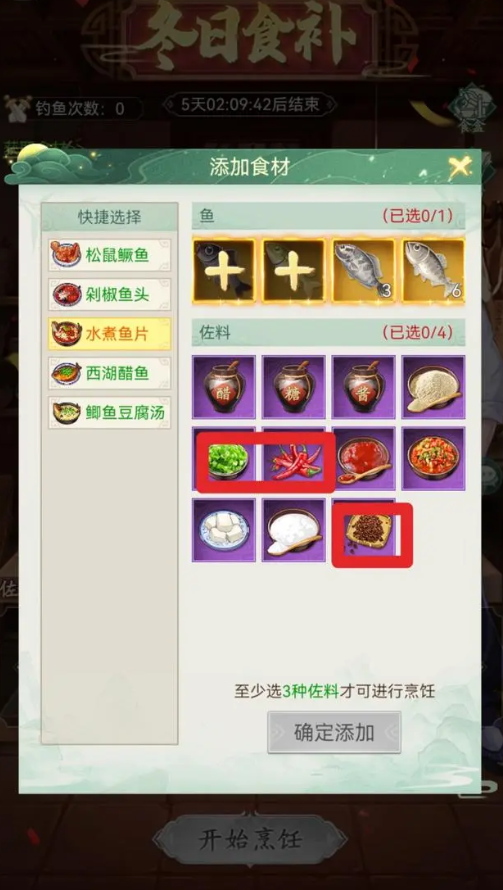The width and height of the screenshot is (503, 890).
Task: Confirm with the 确定添加 button
Action: tap(334, 732)
